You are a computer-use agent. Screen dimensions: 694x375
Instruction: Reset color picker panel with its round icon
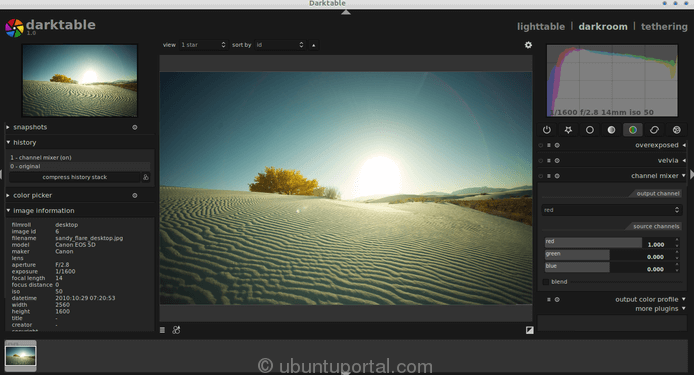[x=135, y=195]
